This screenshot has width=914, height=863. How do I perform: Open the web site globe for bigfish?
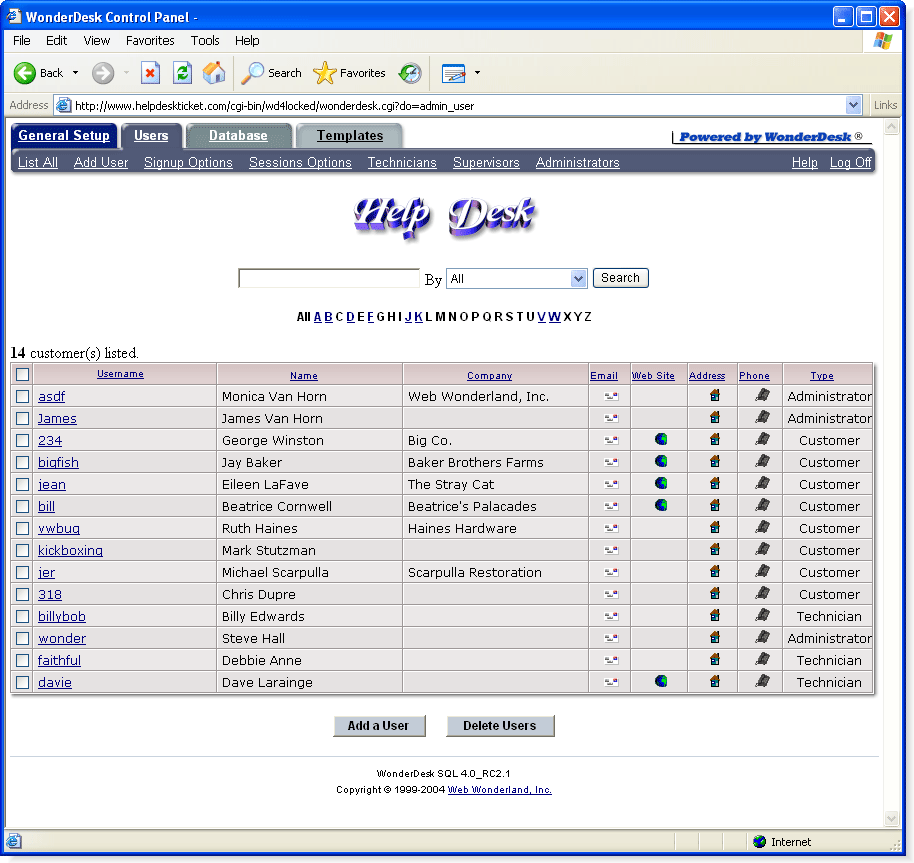660,462
